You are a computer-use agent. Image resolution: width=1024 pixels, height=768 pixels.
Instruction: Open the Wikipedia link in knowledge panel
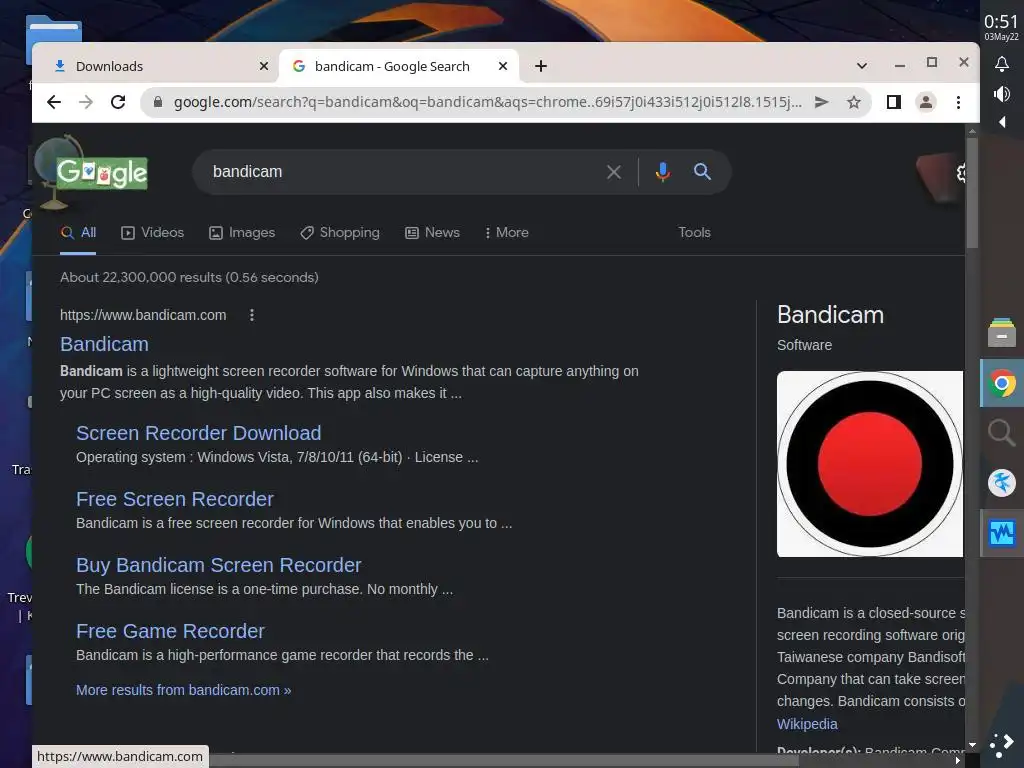(807, 724)
